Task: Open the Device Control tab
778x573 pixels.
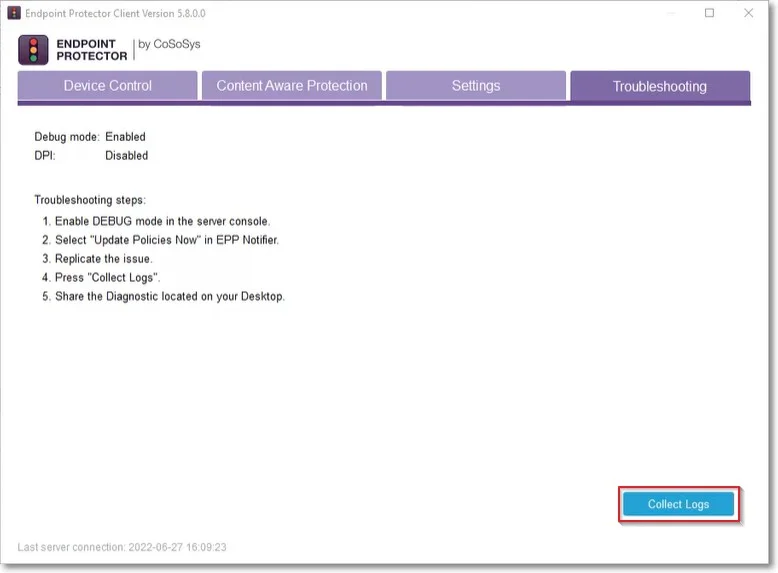Action: 107,86
